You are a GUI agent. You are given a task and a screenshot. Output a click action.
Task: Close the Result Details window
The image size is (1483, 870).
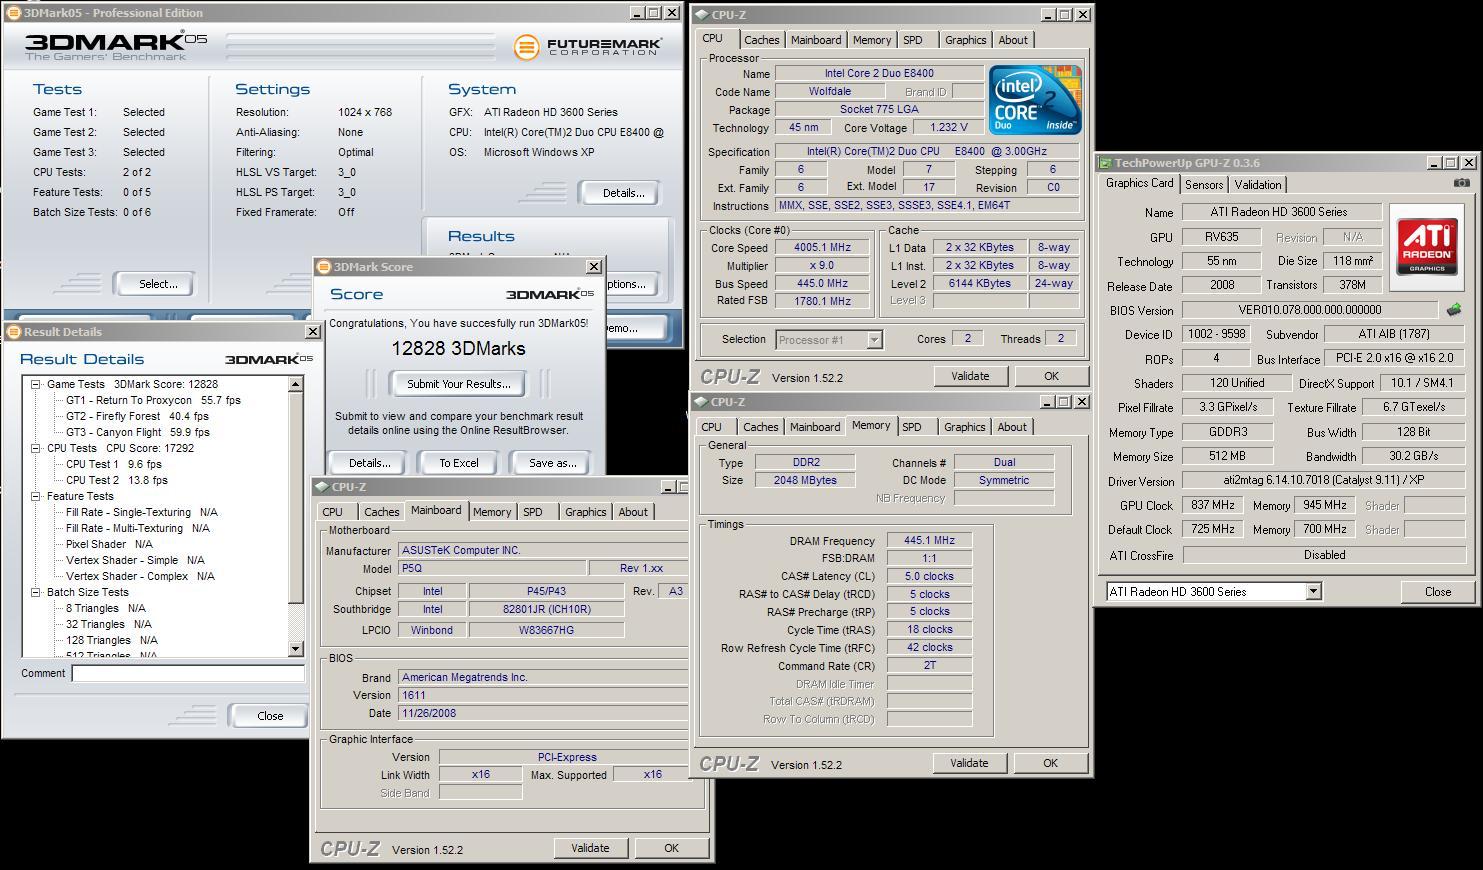pos(312,332)
